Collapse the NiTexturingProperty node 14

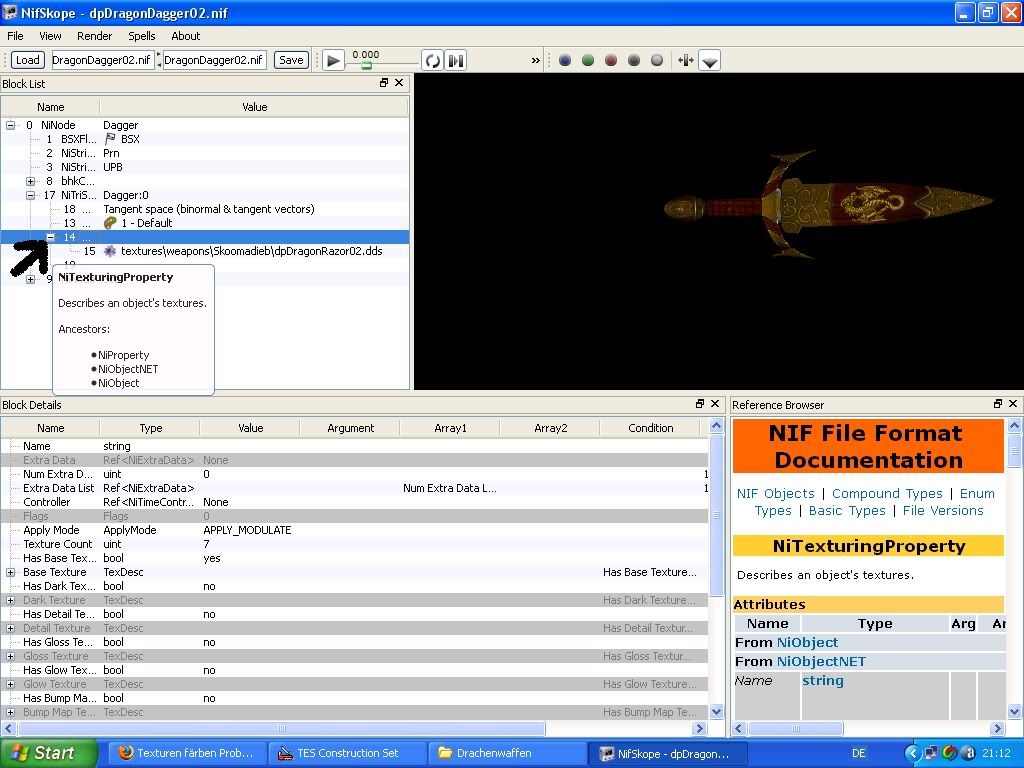coord(51,237)
